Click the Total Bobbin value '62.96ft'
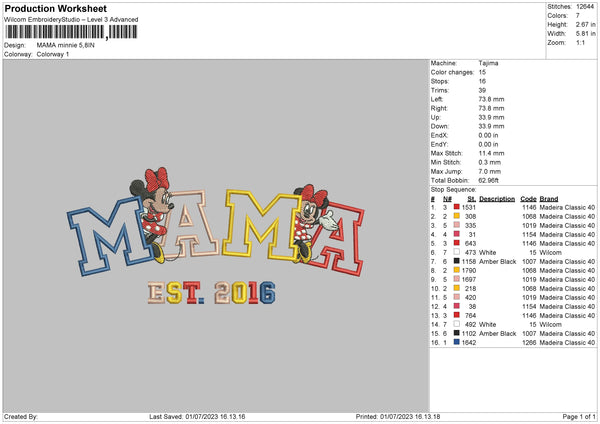Image resolution: width=600 pixels, height=424 pixels. click(x=488, y=180)
